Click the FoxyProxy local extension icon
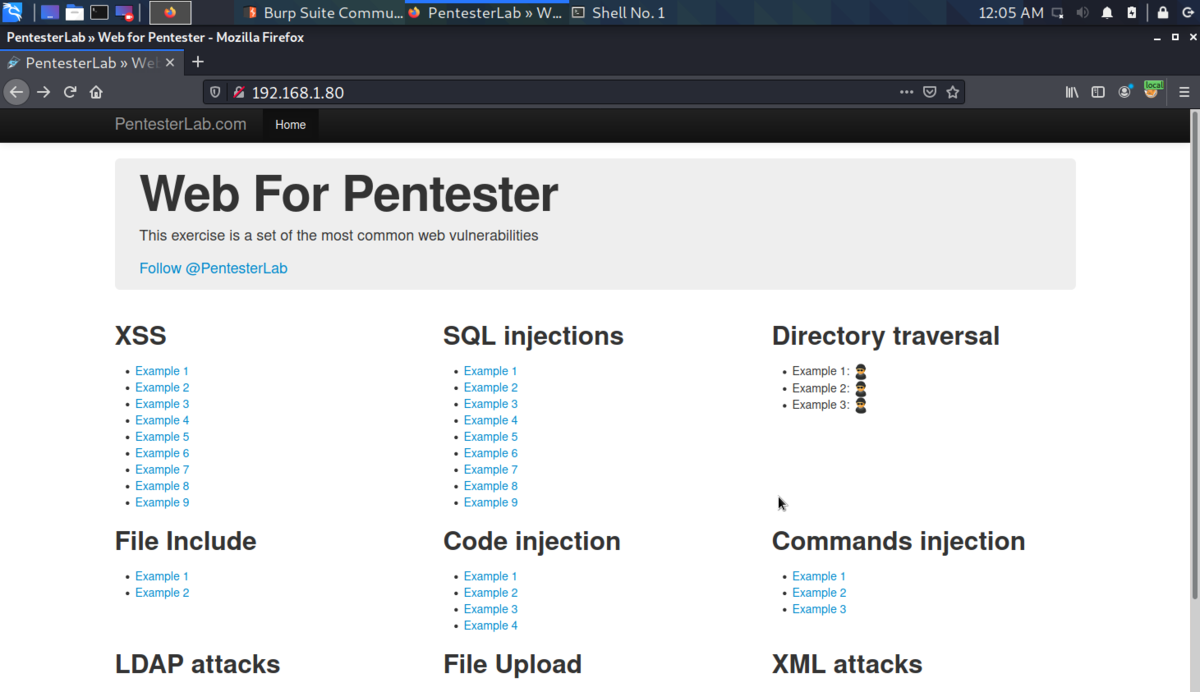This screenshot has height=692, width=1200. pyautogui.click(x=1153, y=90)
